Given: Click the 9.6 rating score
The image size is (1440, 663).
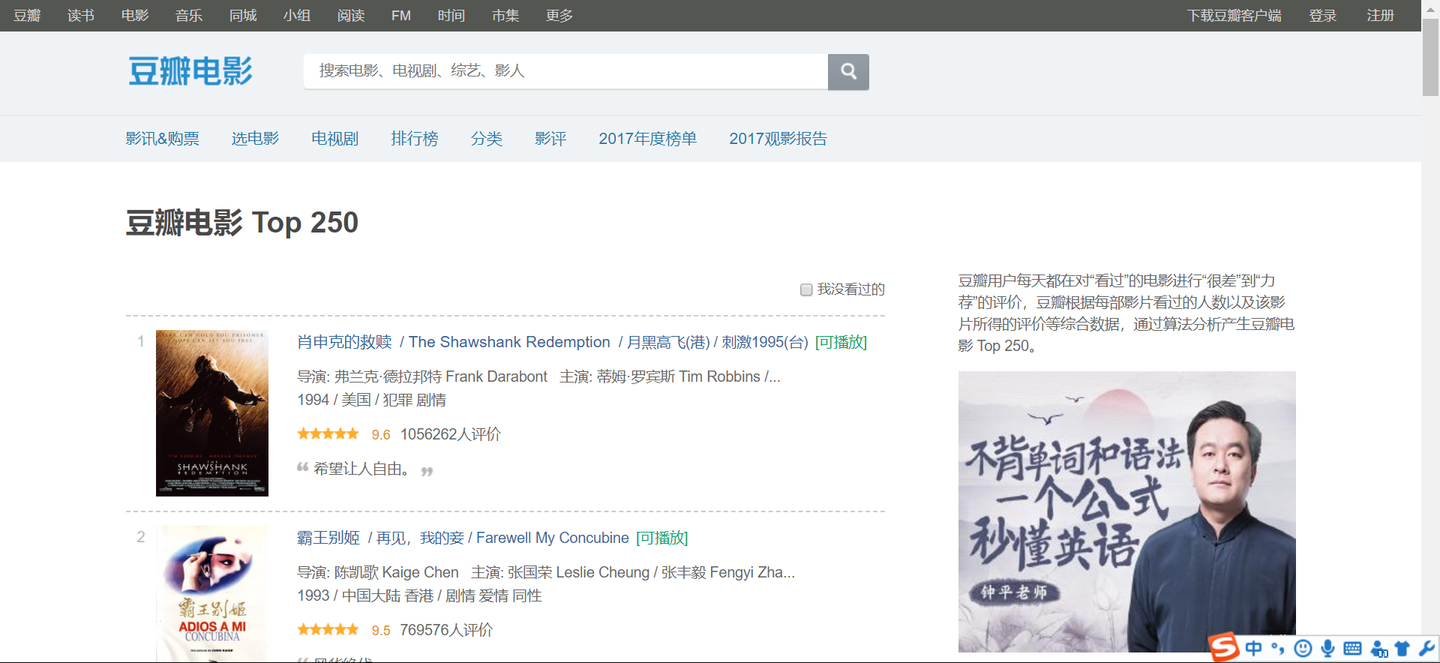Looking at the screenshot, I should 381,435.
